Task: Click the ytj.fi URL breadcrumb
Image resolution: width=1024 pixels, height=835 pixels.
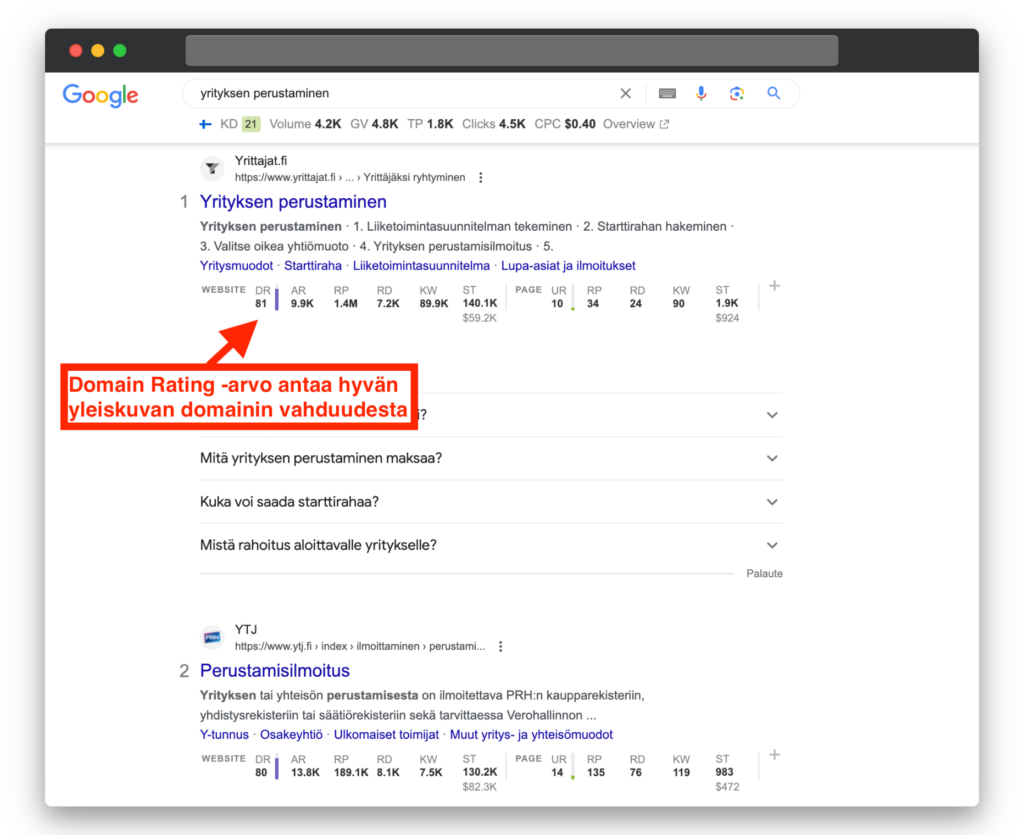Action: pyautogui.click(x=360, y=646)
